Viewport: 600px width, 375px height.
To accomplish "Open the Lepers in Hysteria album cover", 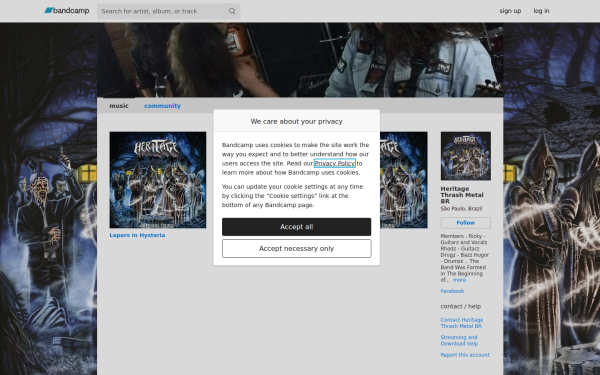I will coord(158,180).
